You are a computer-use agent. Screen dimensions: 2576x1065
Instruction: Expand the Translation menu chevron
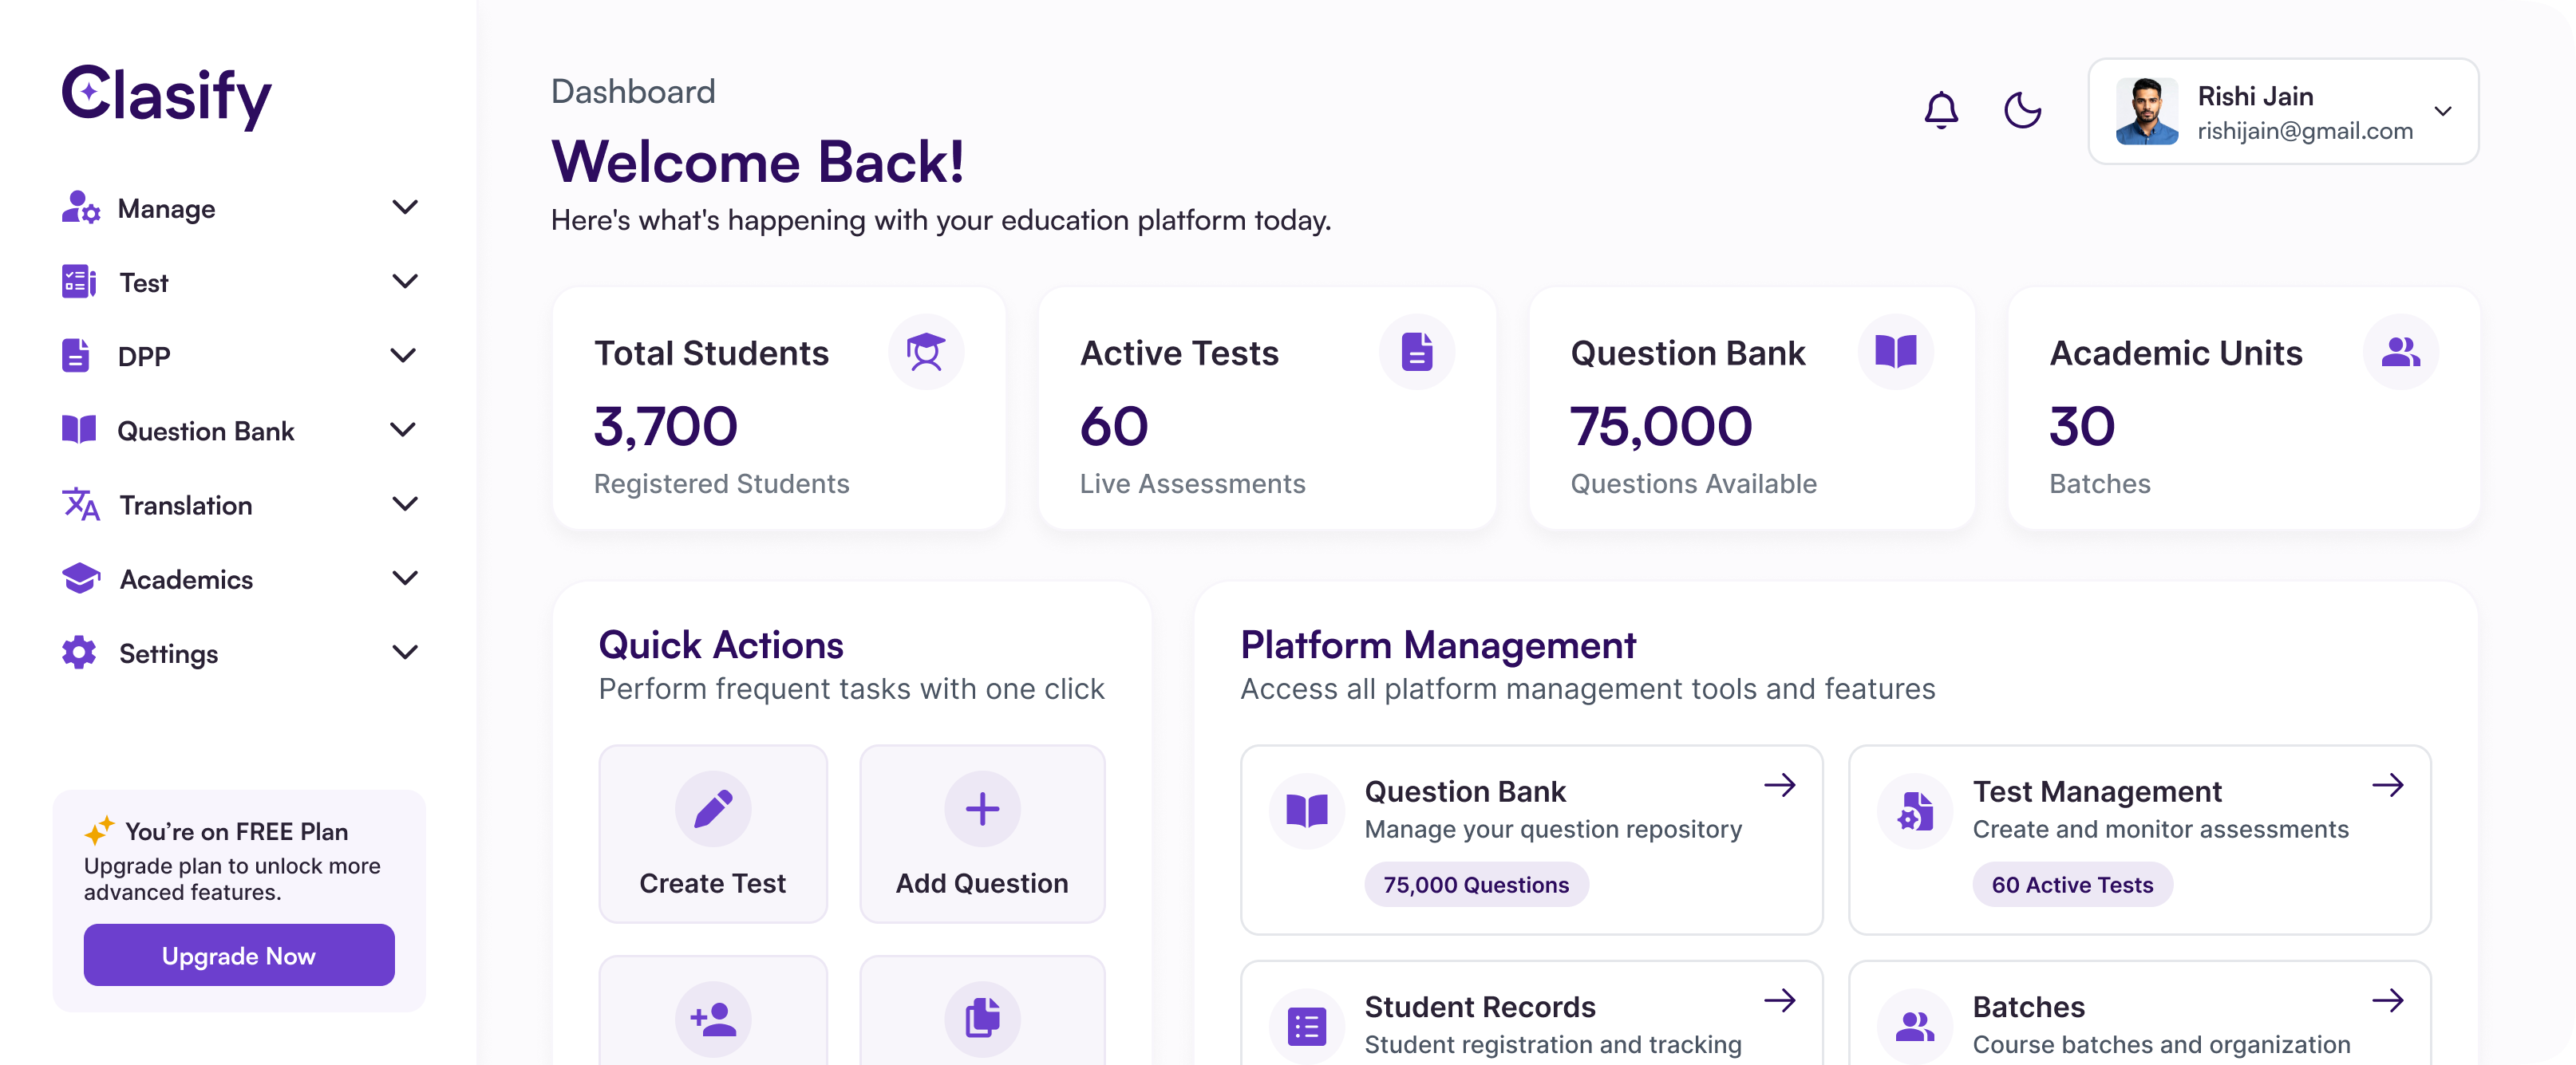(x=404, y=504)
